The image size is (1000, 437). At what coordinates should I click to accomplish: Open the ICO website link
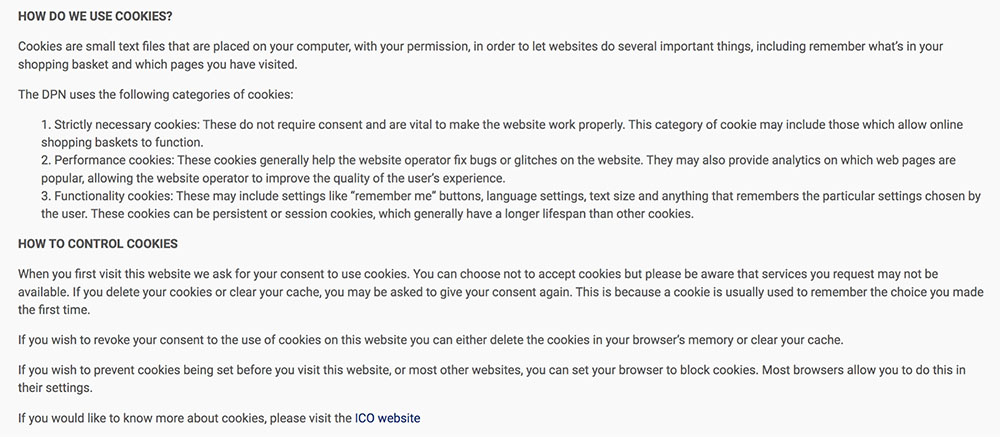point(387,418)
